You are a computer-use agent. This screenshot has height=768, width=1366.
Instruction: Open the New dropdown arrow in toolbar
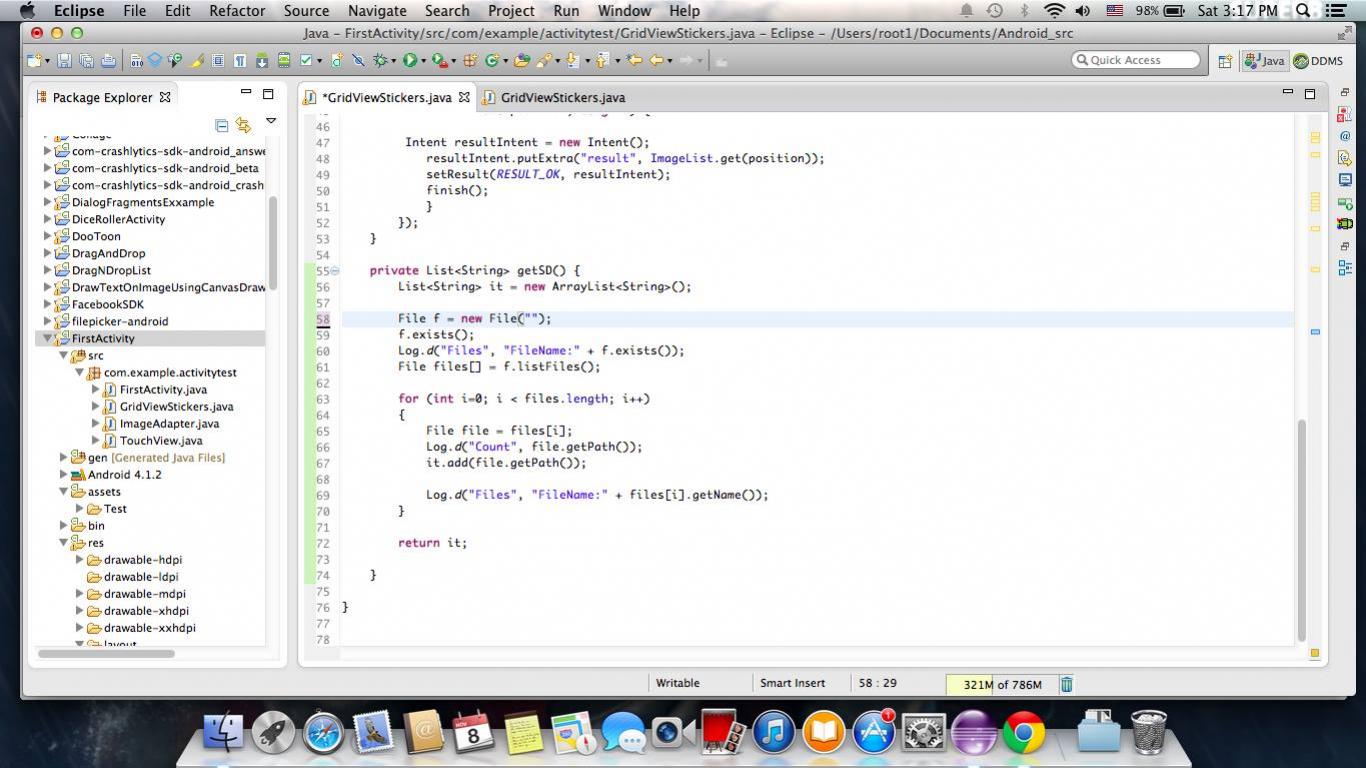pos(47,61)
